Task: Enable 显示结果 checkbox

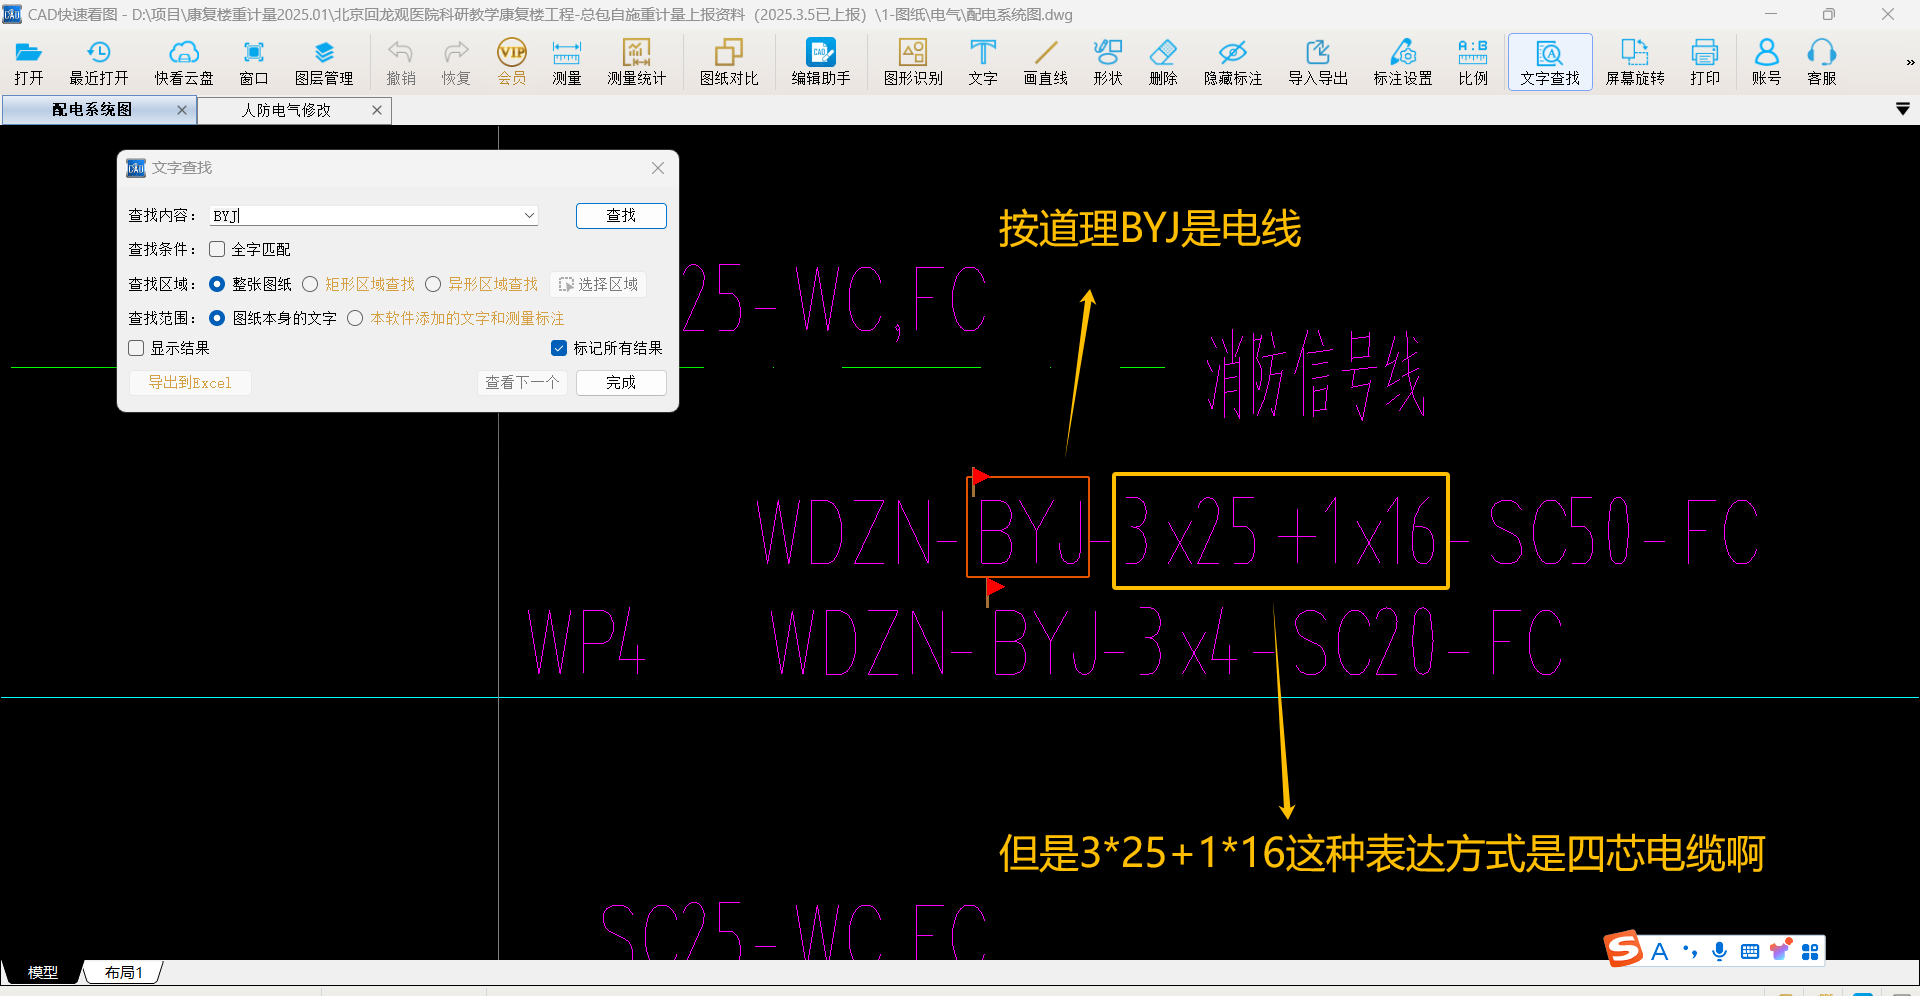Action: pos(136,348)
